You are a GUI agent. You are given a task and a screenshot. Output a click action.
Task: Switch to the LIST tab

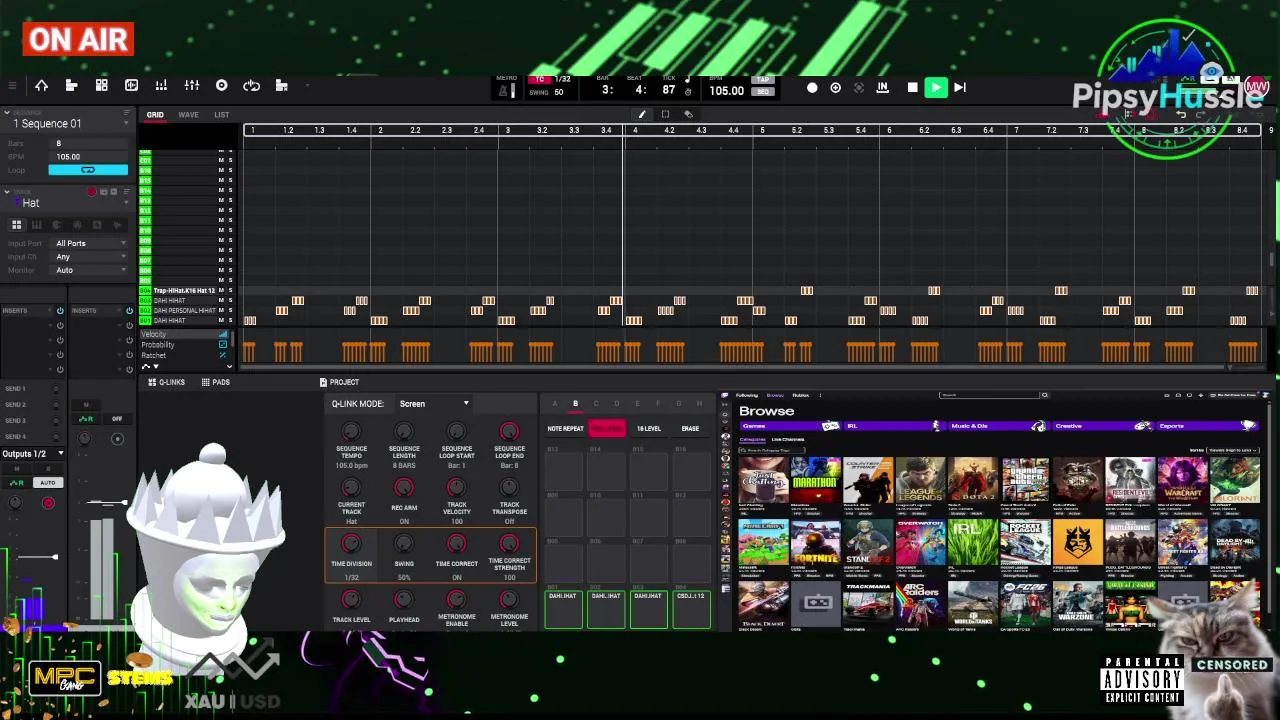(221, 115)
